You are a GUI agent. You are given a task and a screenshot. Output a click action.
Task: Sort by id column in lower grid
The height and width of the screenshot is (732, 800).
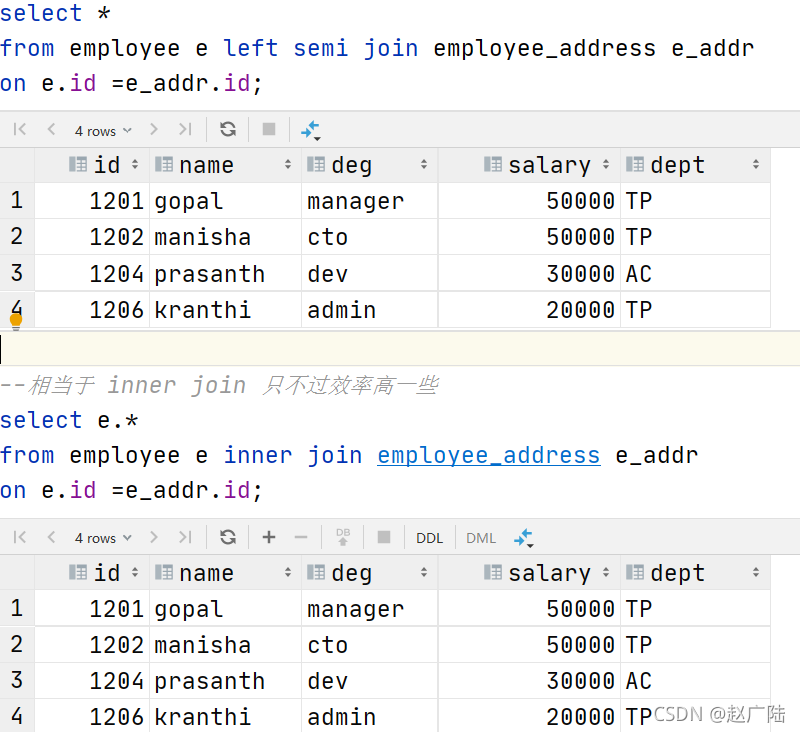[135, 572]
